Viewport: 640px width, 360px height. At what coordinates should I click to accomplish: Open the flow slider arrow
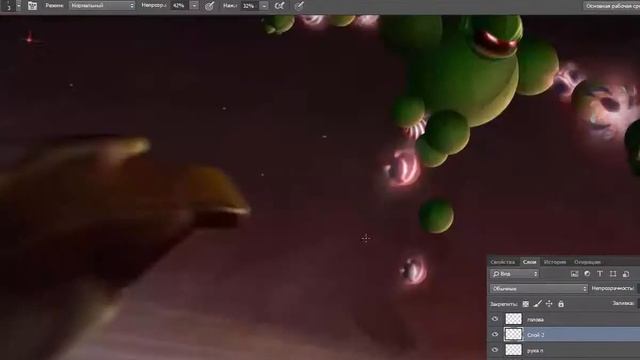(x=264, y=6)
